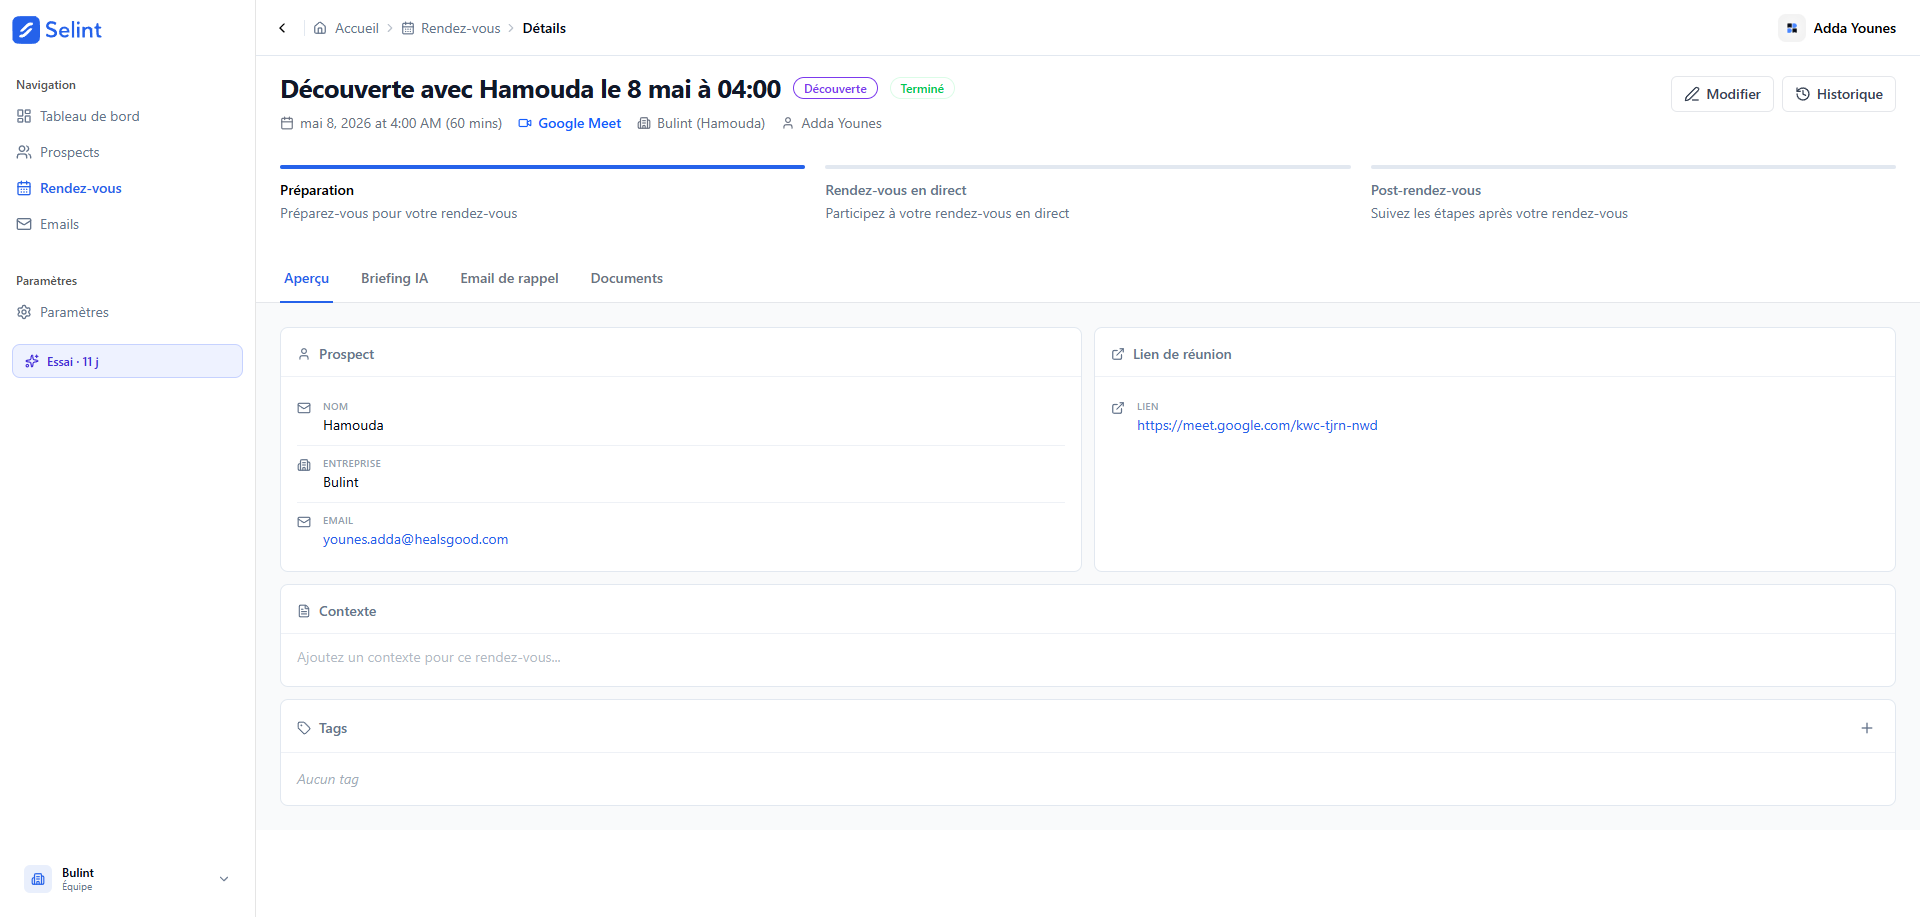The image size is (1920, 917).
Task: Go back using the left chevron arrow
Action: 282,28
